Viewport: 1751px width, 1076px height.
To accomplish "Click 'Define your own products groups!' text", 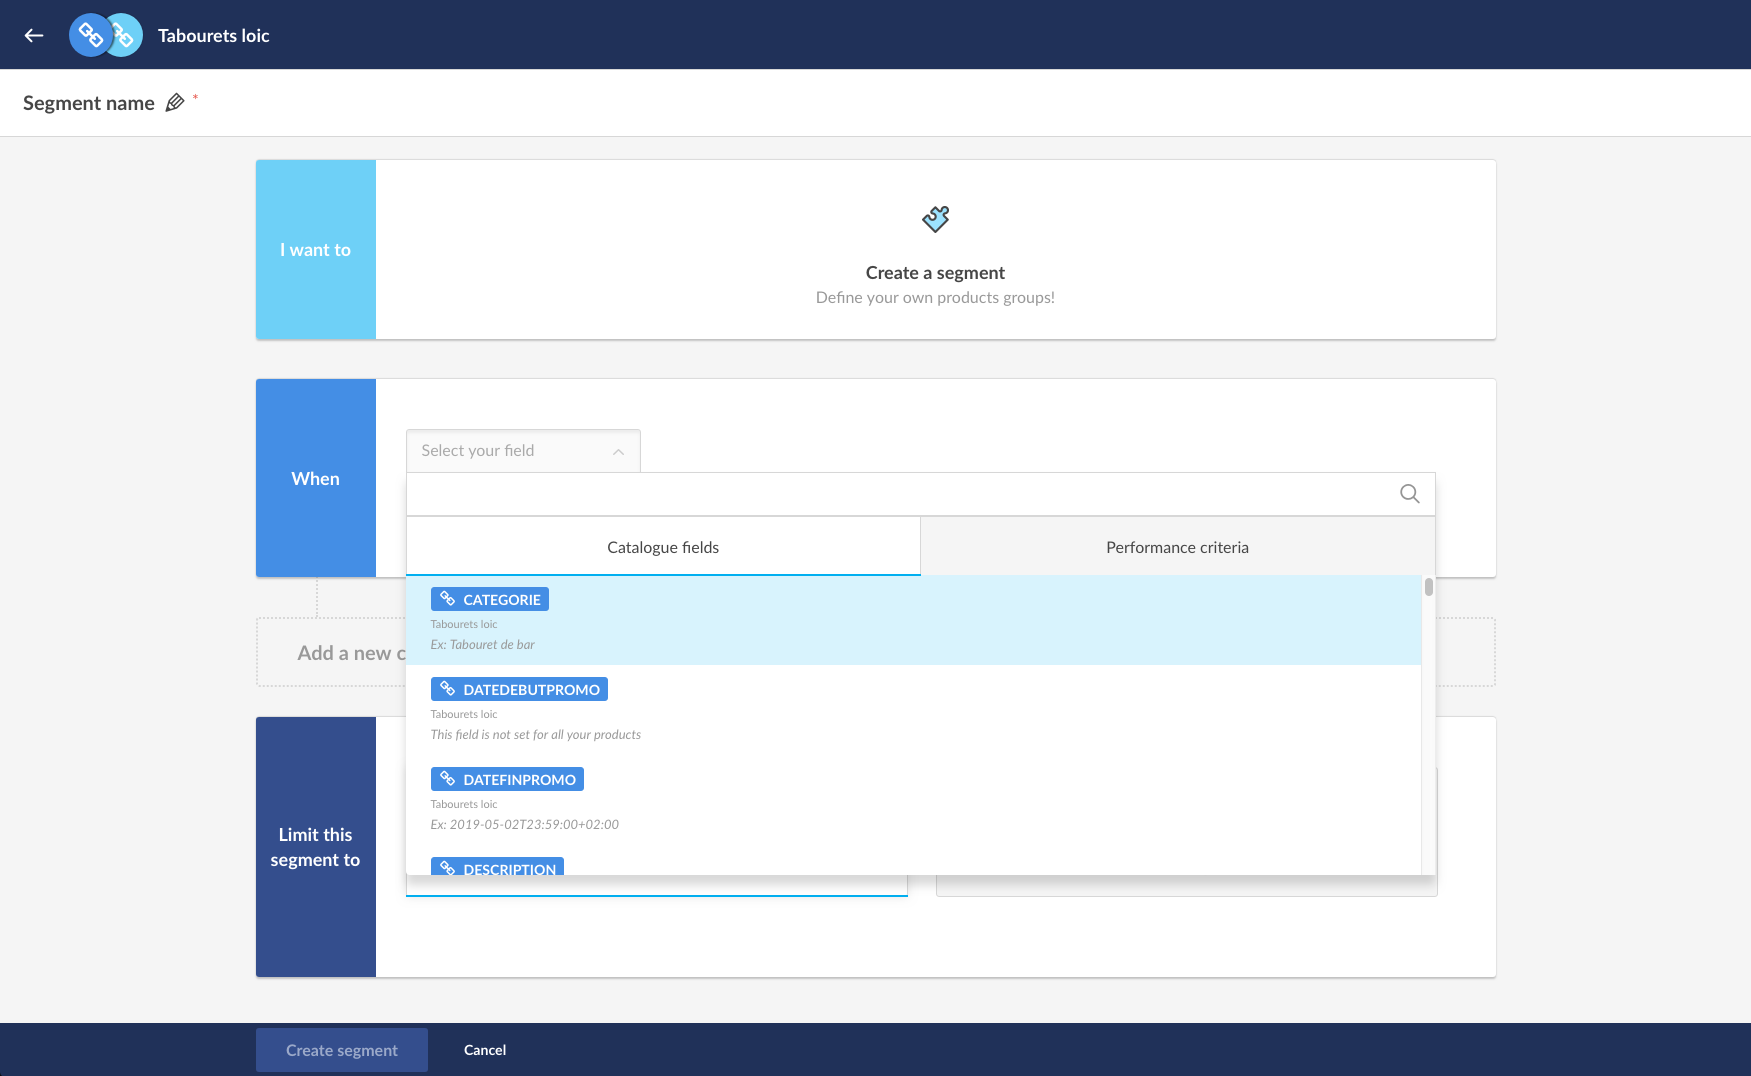I will pyautogui.click(x=935, y=297).
